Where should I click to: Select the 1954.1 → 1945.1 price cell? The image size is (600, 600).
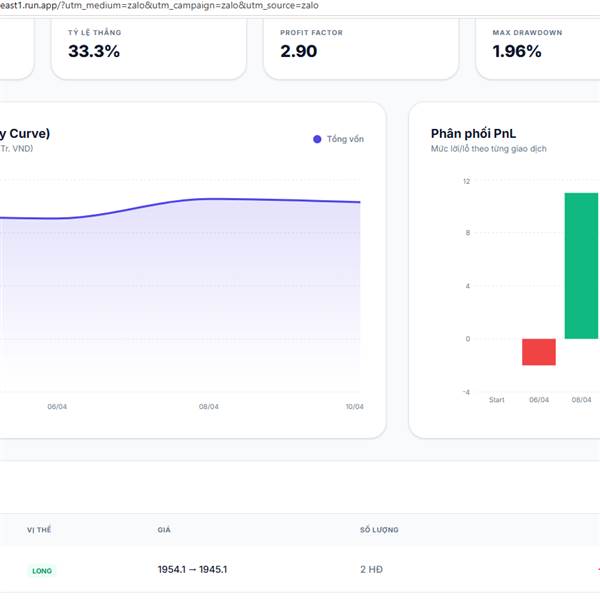click(x=192, y=569)
